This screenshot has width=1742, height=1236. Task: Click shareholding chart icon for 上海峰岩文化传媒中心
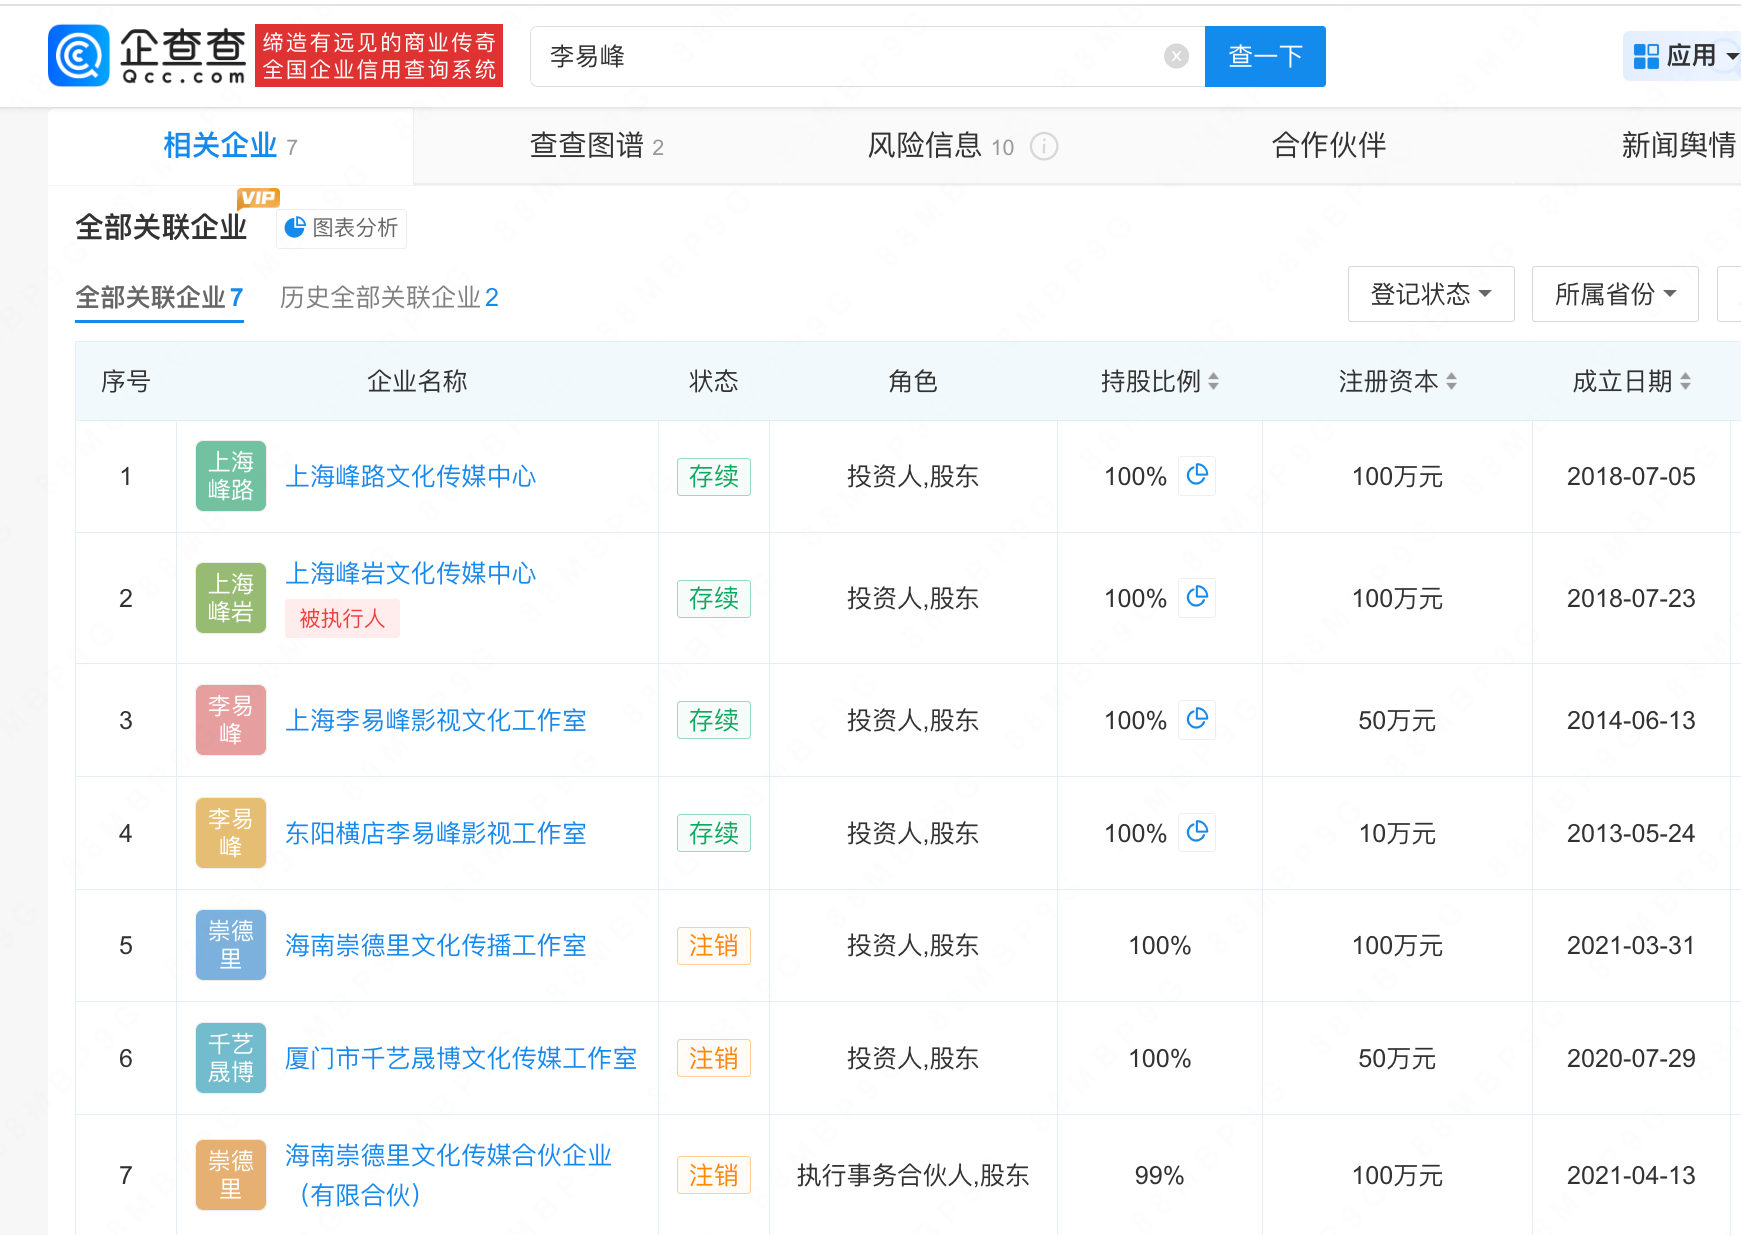pyautogui.click(x=1197, y=597)
